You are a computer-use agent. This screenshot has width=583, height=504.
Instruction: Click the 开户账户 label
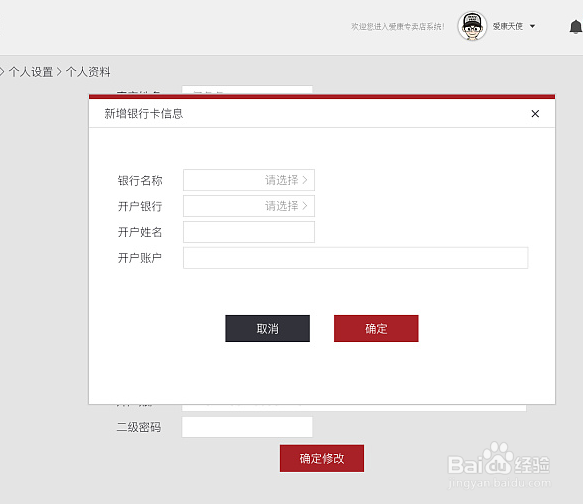tap(140, 258)
